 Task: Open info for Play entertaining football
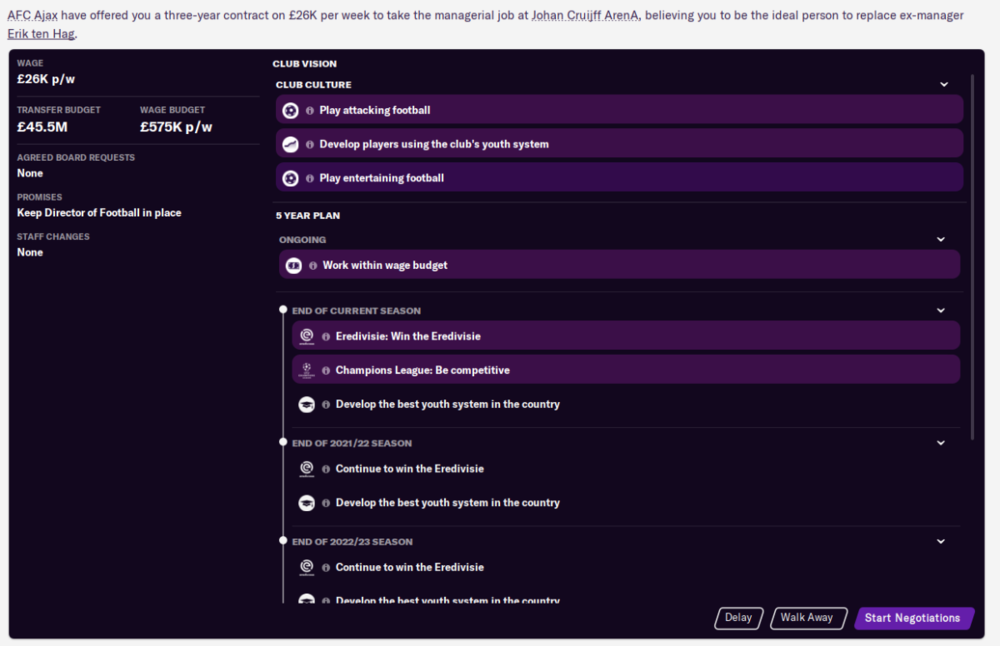[x=310, y=178]
